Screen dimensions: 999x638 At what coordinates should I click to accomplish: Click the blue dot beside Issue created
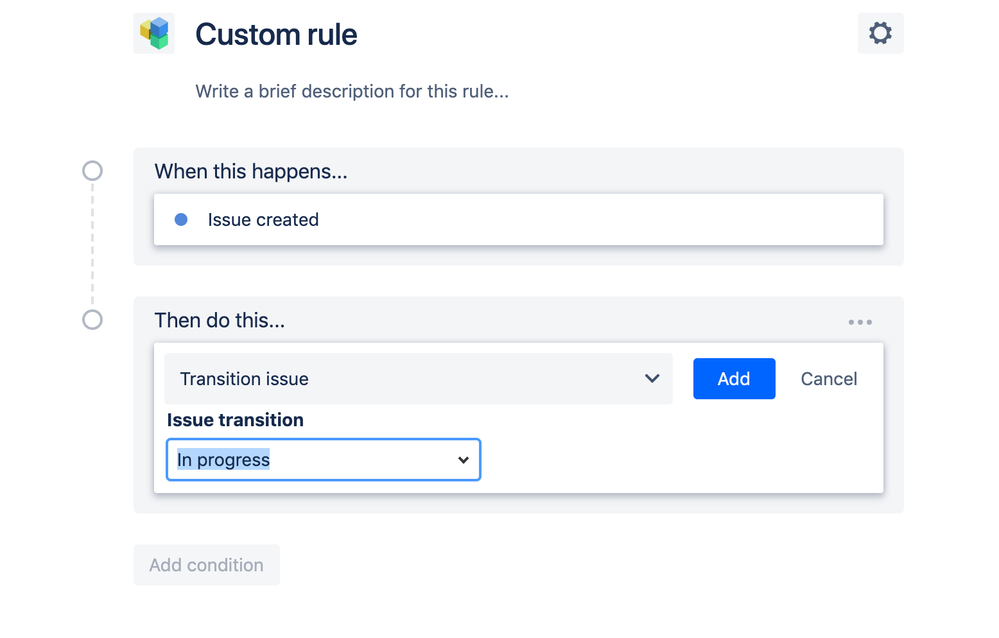[181, 220]
